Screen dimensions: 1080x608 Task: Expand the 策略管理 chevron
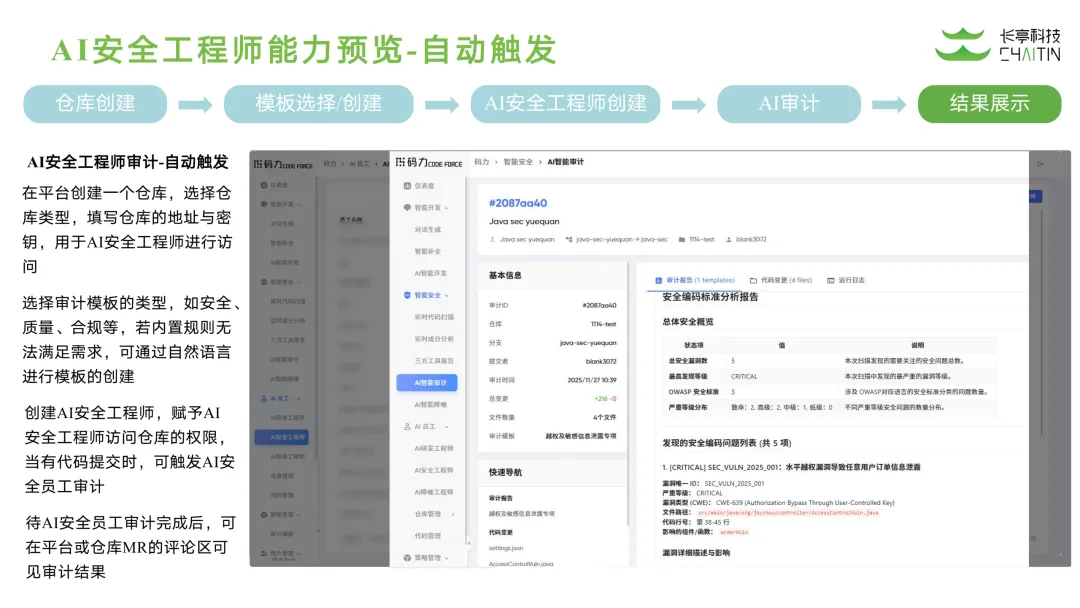(446, 558)
